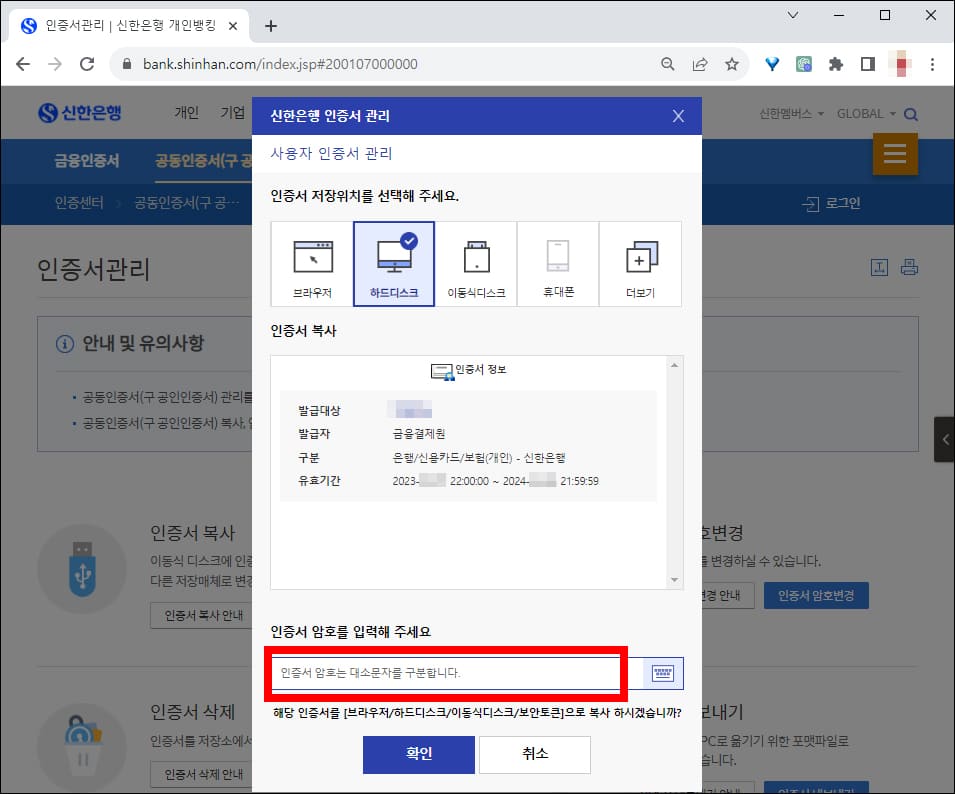Click the screen capture icon beside the printer
Image resolution: width=955 pixels, height=794 pixels.
point(879,267)
